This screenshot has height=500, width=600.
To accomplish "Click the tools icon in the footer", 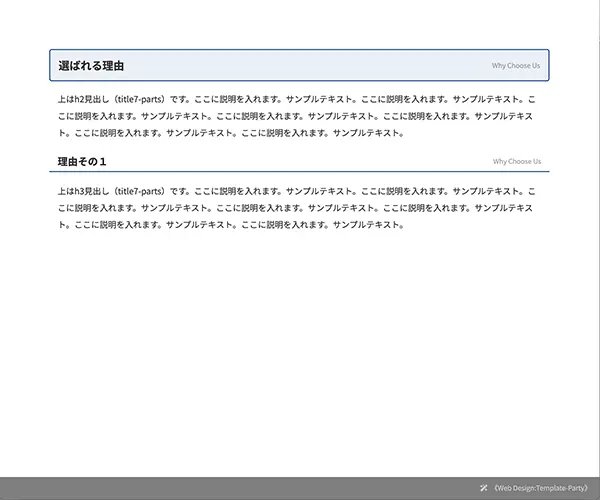I will [483, 488].
